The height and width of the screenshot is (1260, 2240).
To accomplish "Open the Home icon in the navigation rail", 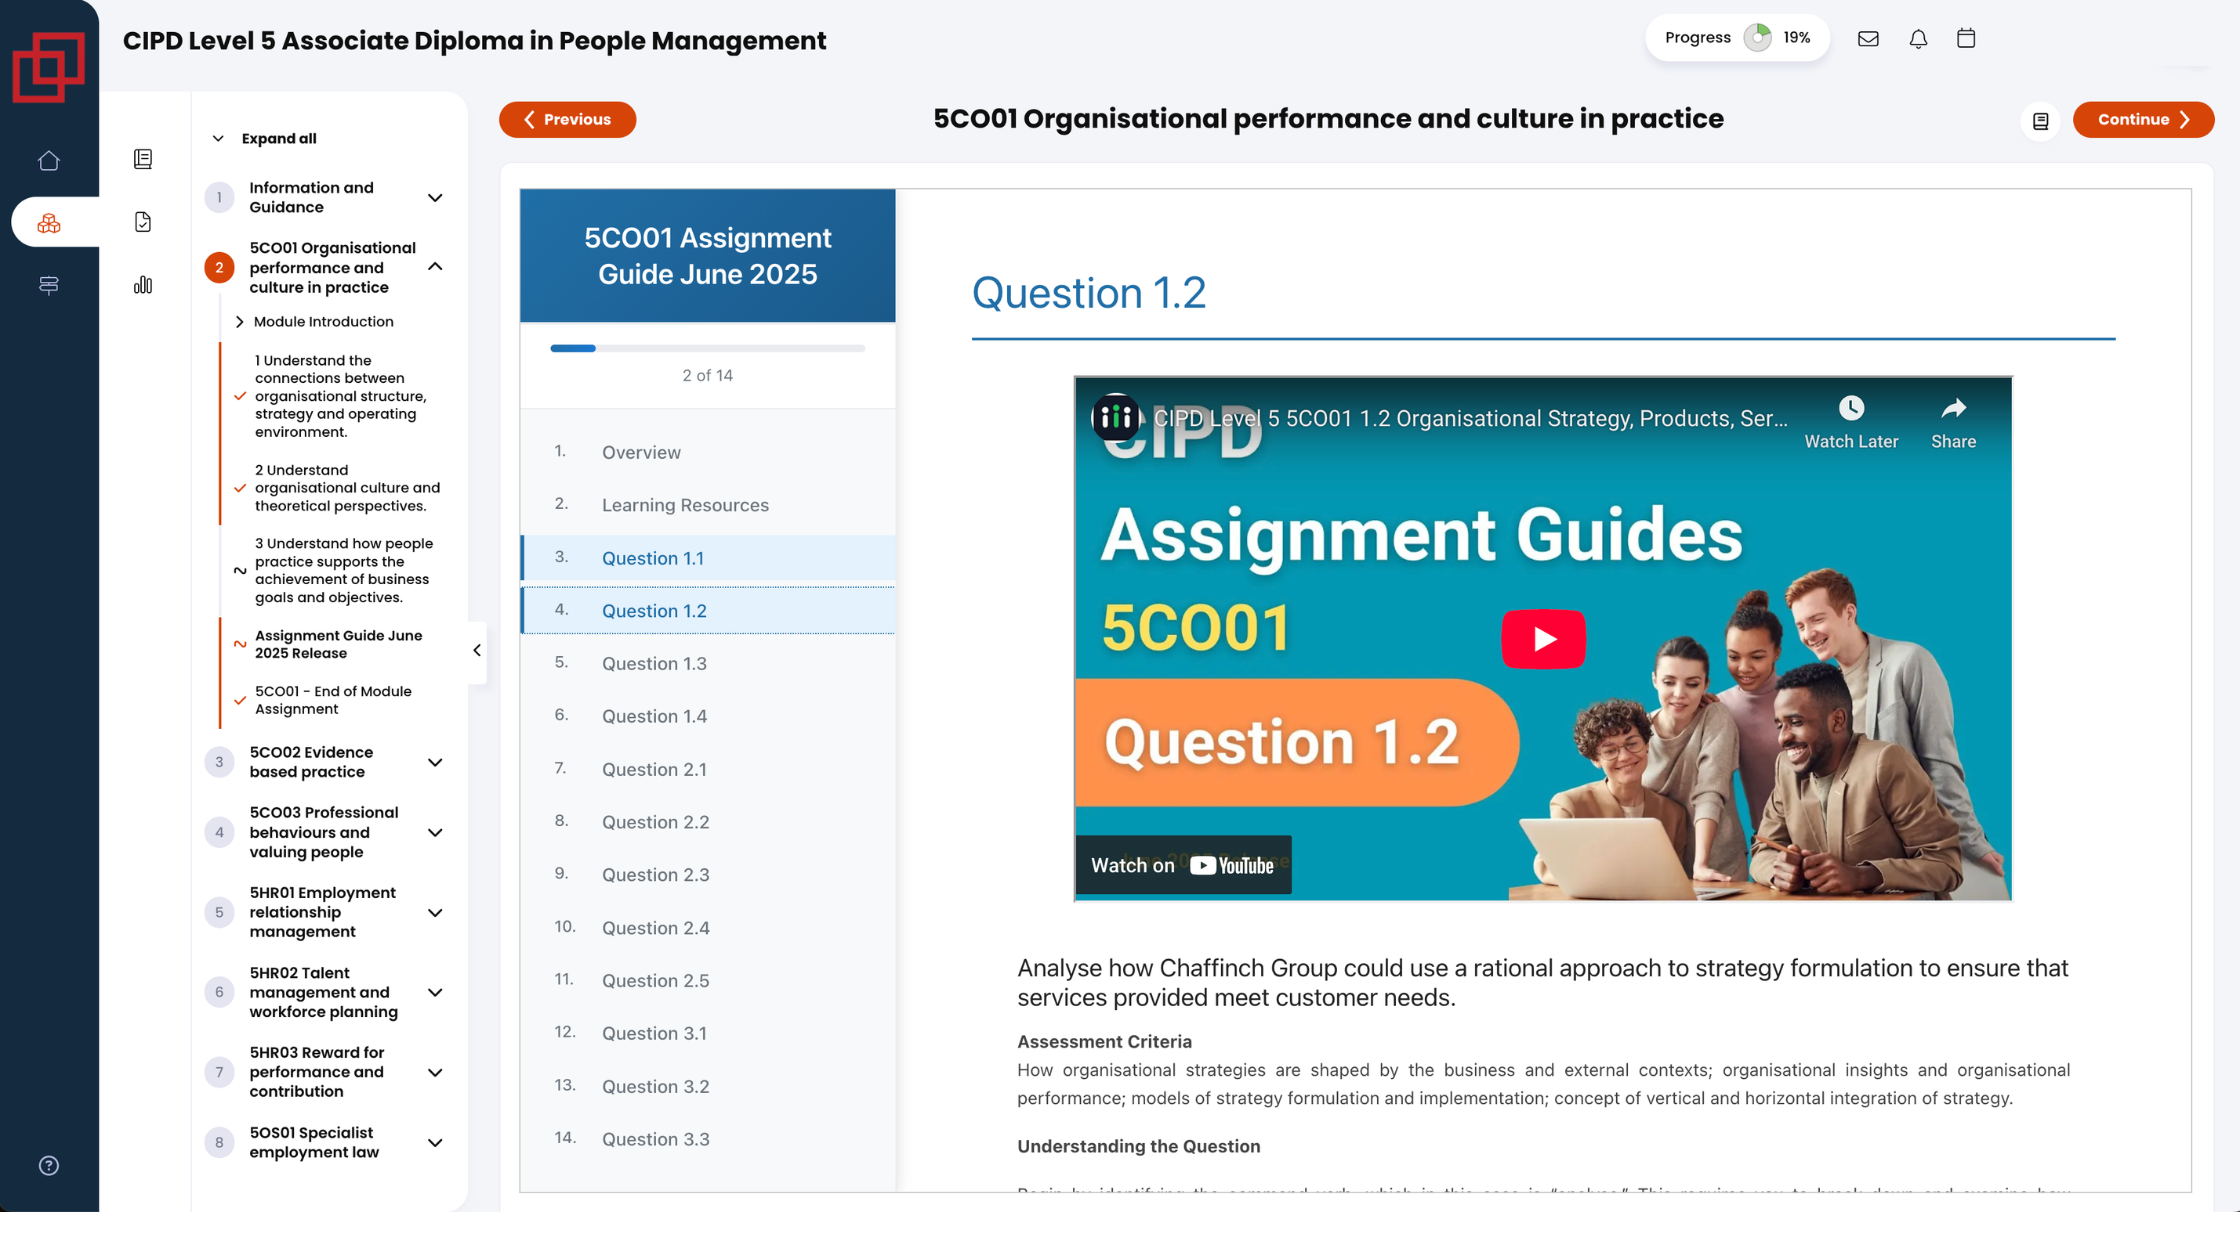I will point(49,160).
